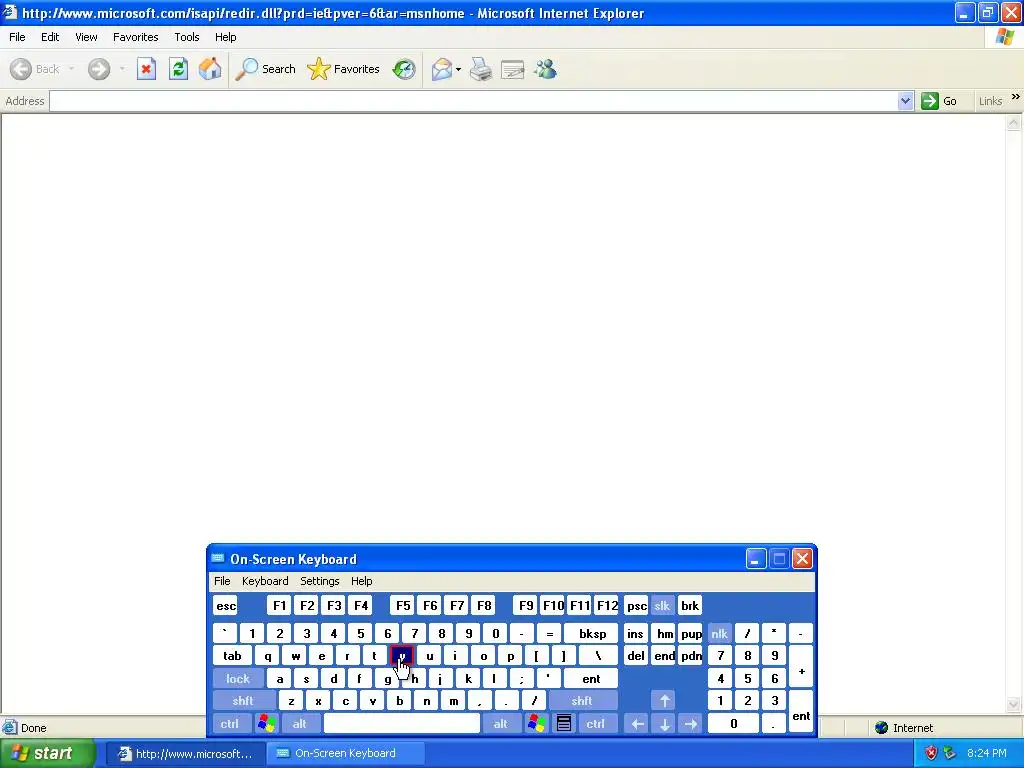The height and width of the screenshot is (768, 1024).
Task: Toggle the left shft key
Action: (243, 701)
